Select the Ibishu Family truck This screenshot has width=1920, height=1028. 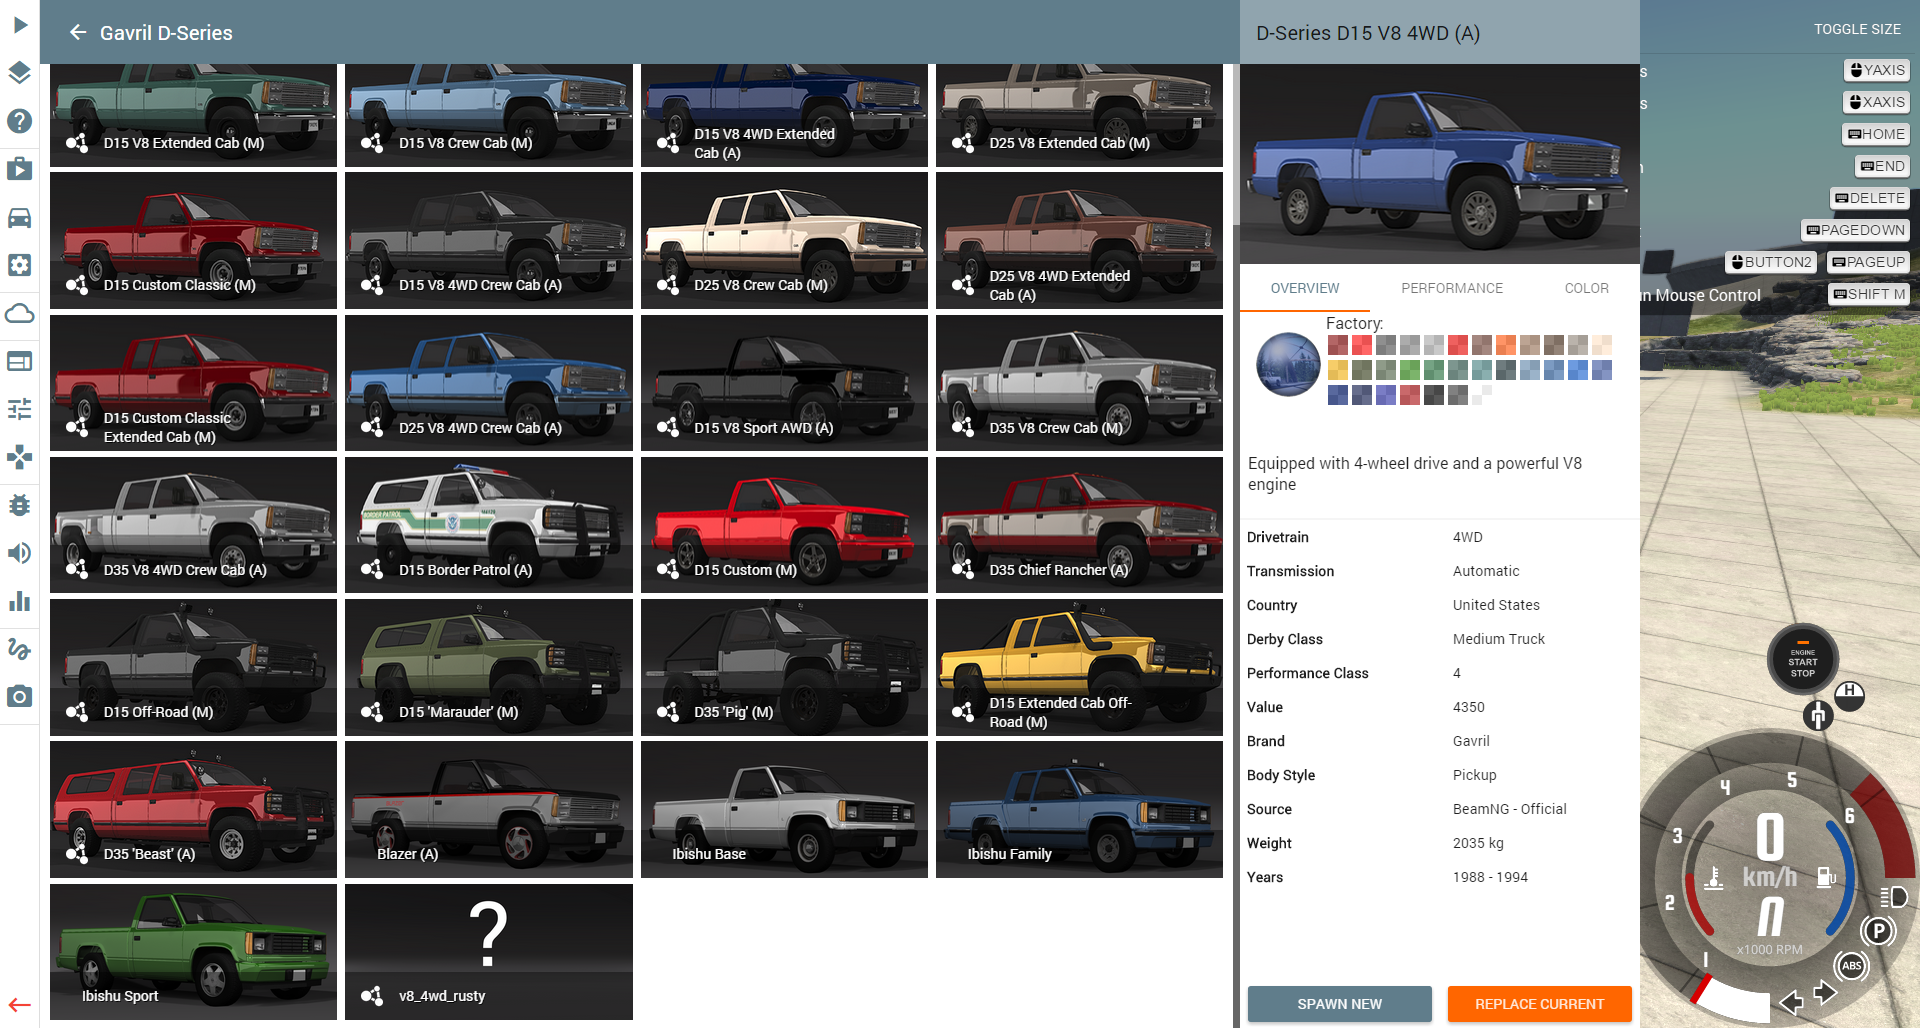[x=1079, y=809]
